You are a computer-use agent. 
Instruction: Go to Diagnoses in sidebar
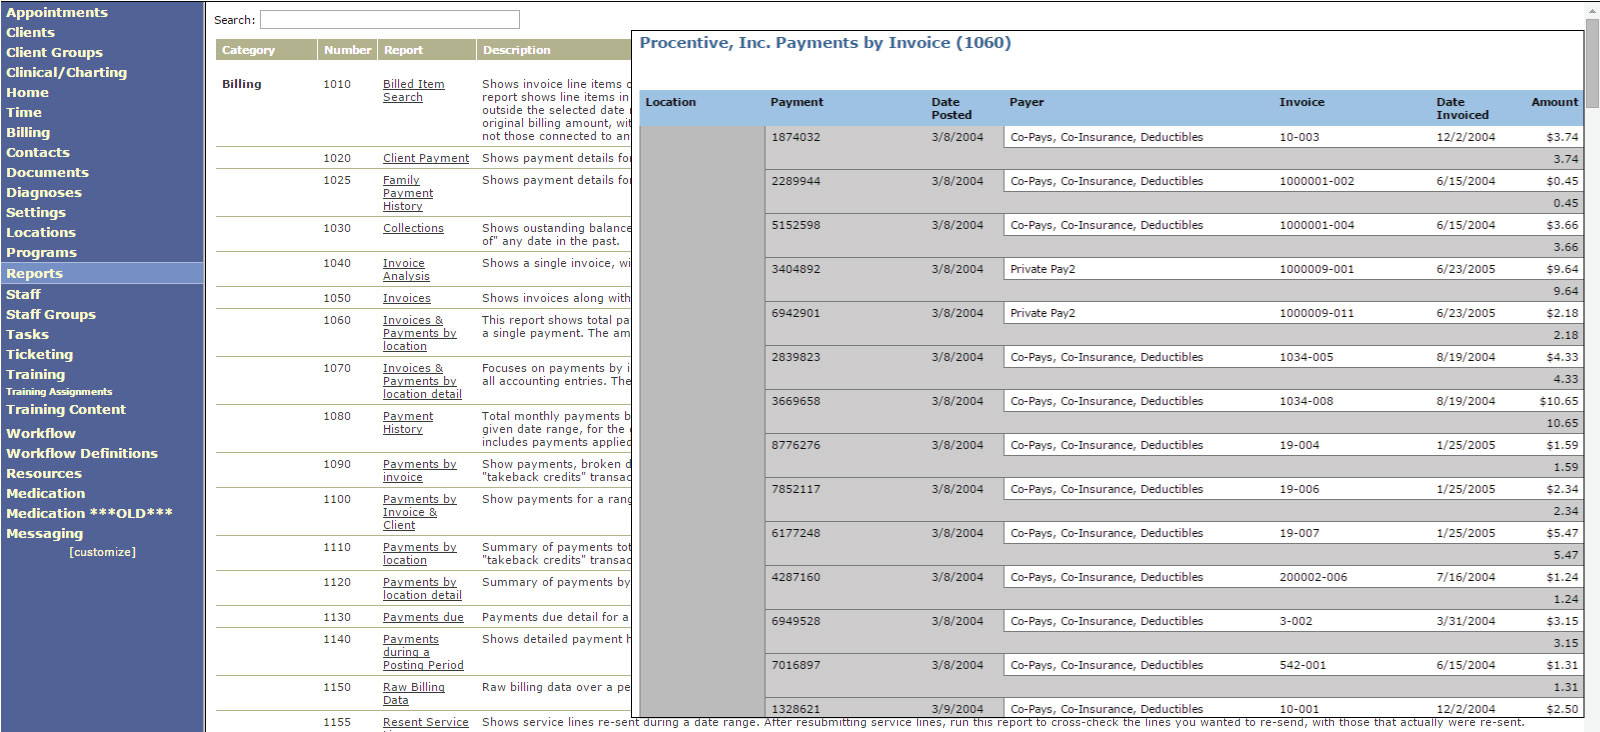[x=44, y=192]
